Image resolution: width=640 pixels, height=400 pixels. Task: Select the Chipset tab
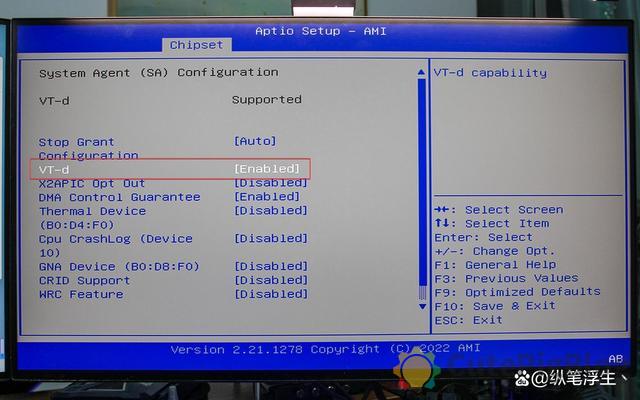[197, 45]
